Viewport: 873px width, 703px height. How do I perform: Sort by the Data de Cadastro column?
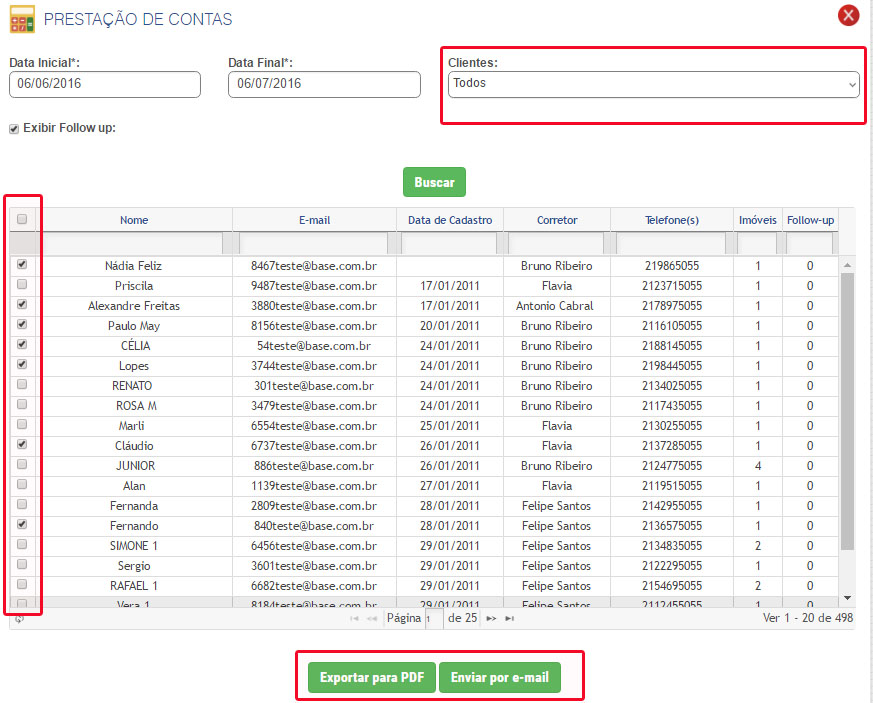tap(450, 220)
